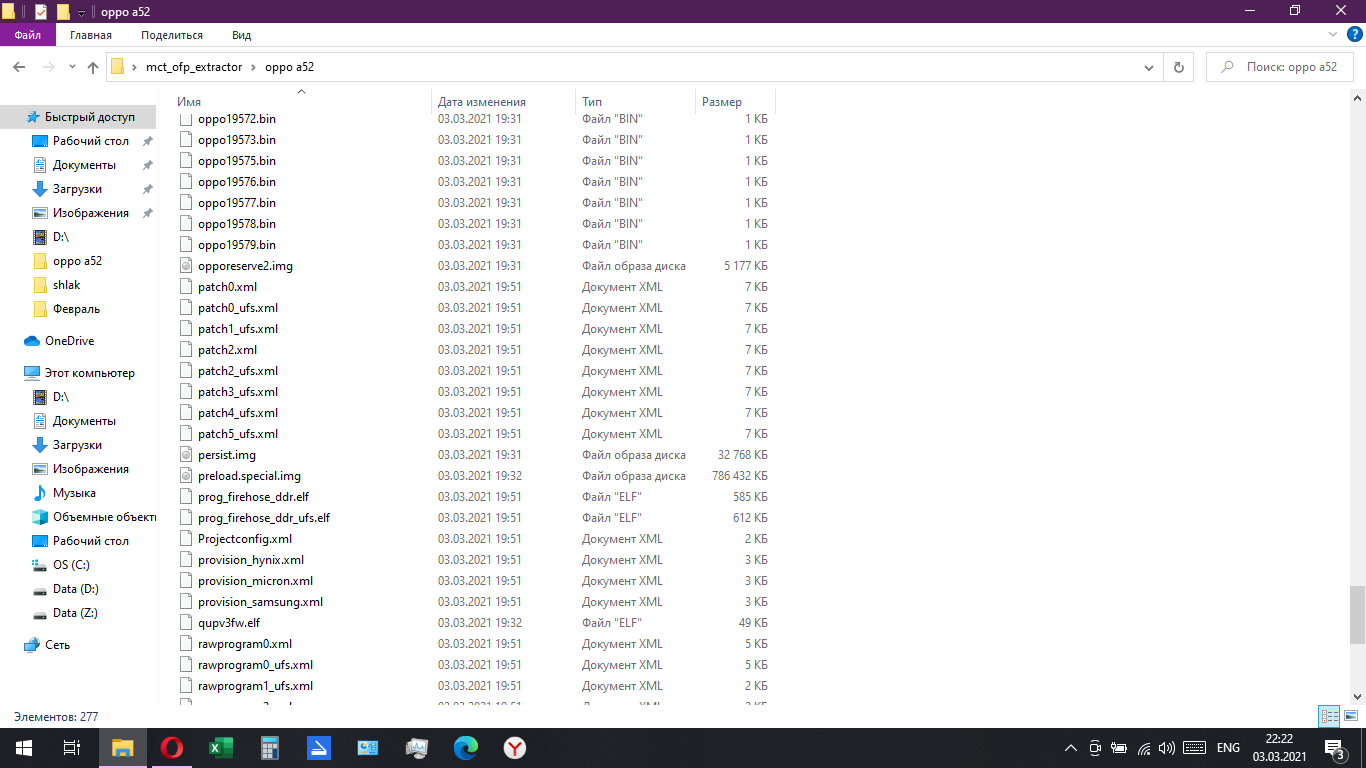1366x768 pixels.
Task: Select the file prog_firehose_ddr_ufs.elf
Action: [x=264, y=518]
